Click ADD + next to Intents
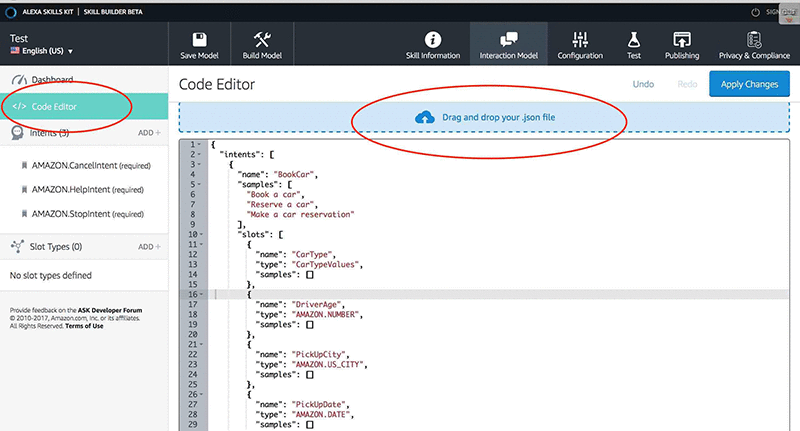 tap(149, 133)
